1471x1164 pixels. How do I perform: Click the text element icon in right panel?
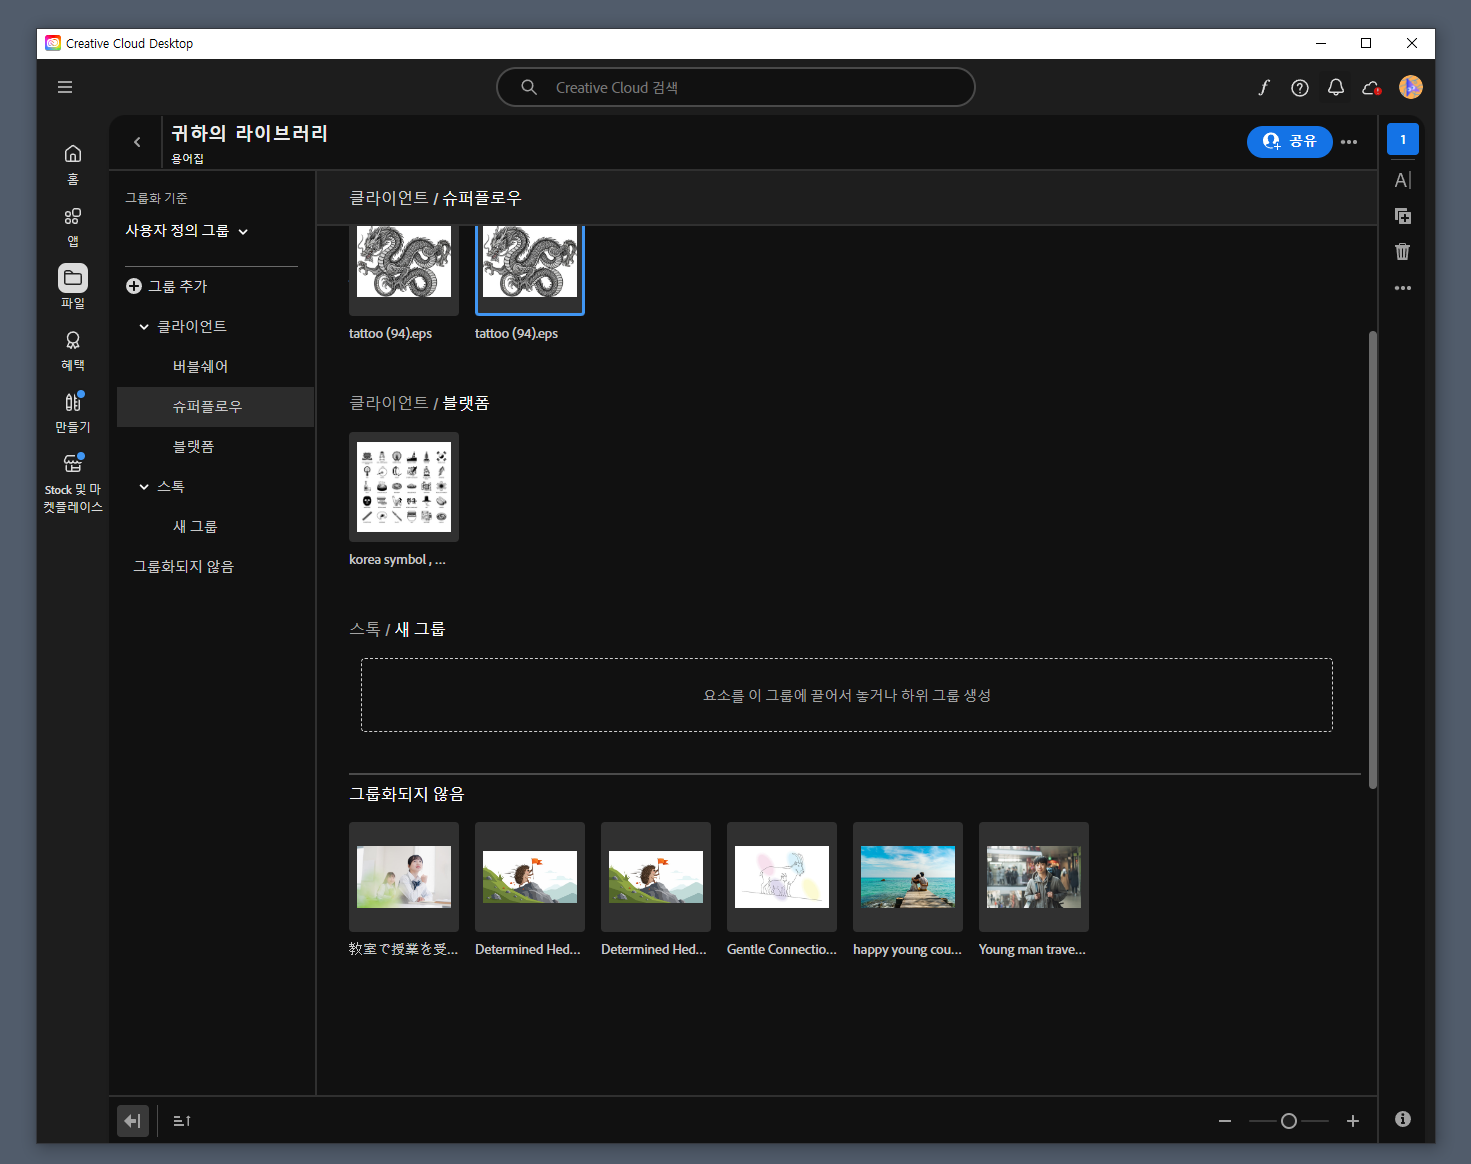coord(1403,180)
